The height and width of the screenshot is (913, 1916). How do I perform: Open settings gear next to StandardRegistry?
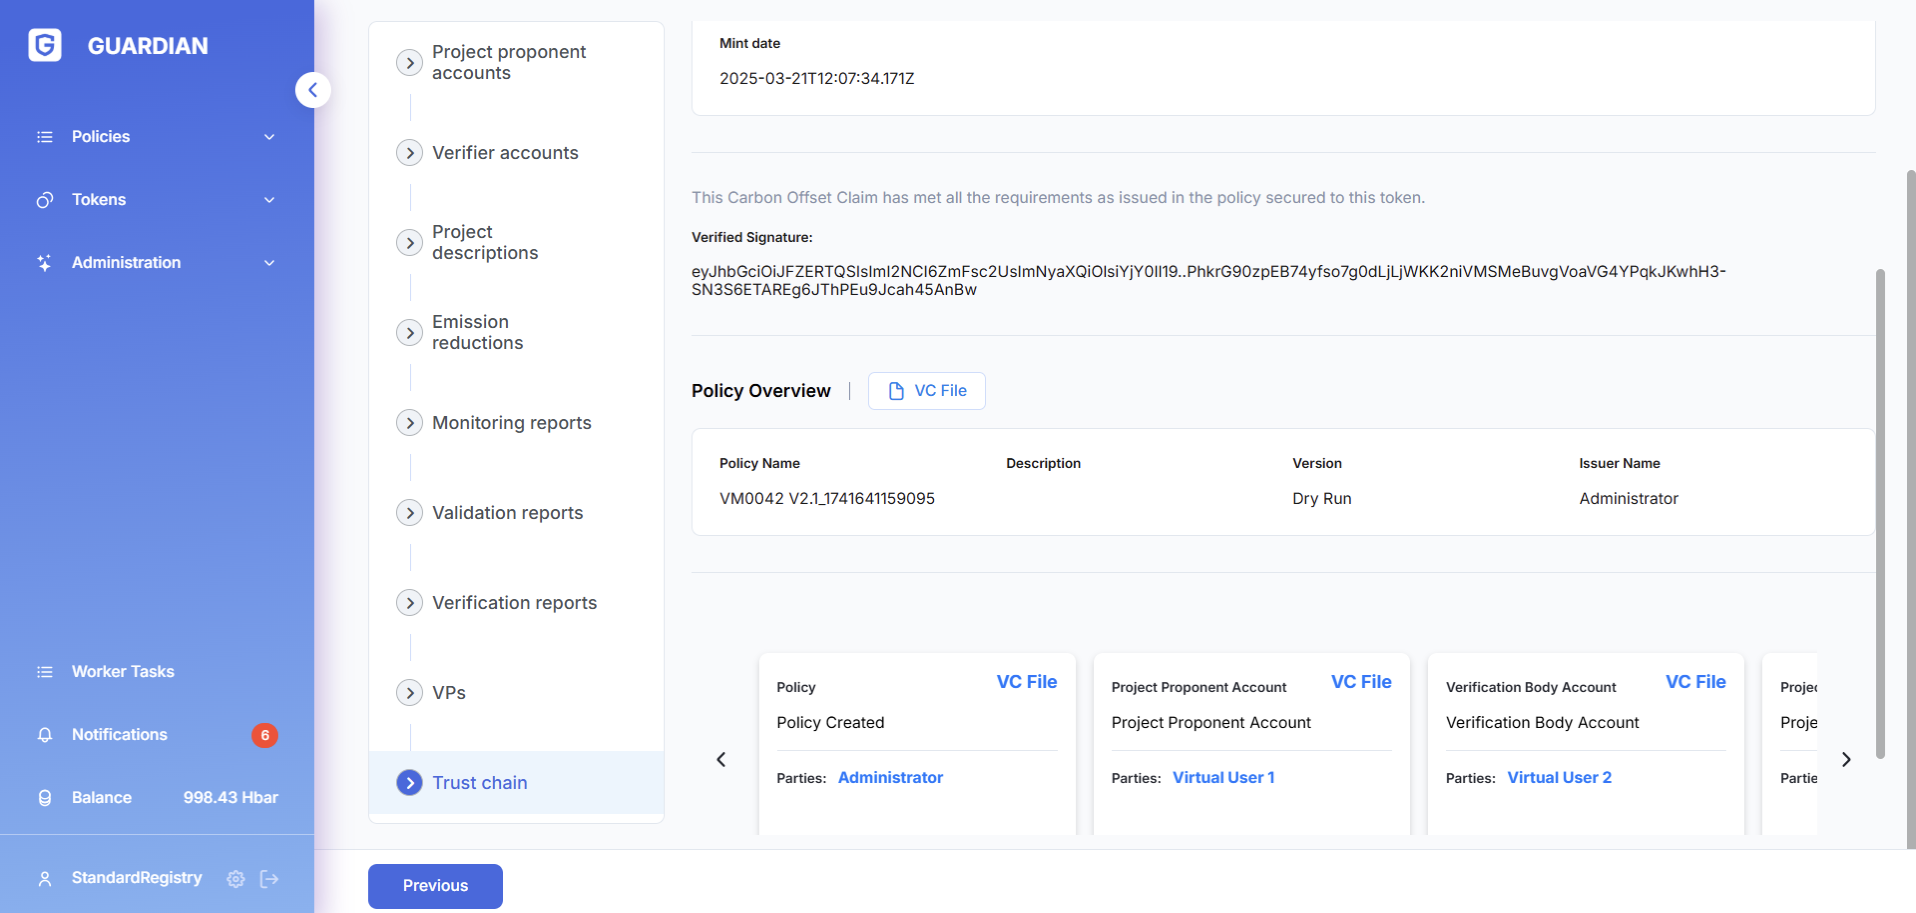coord(236,879)
